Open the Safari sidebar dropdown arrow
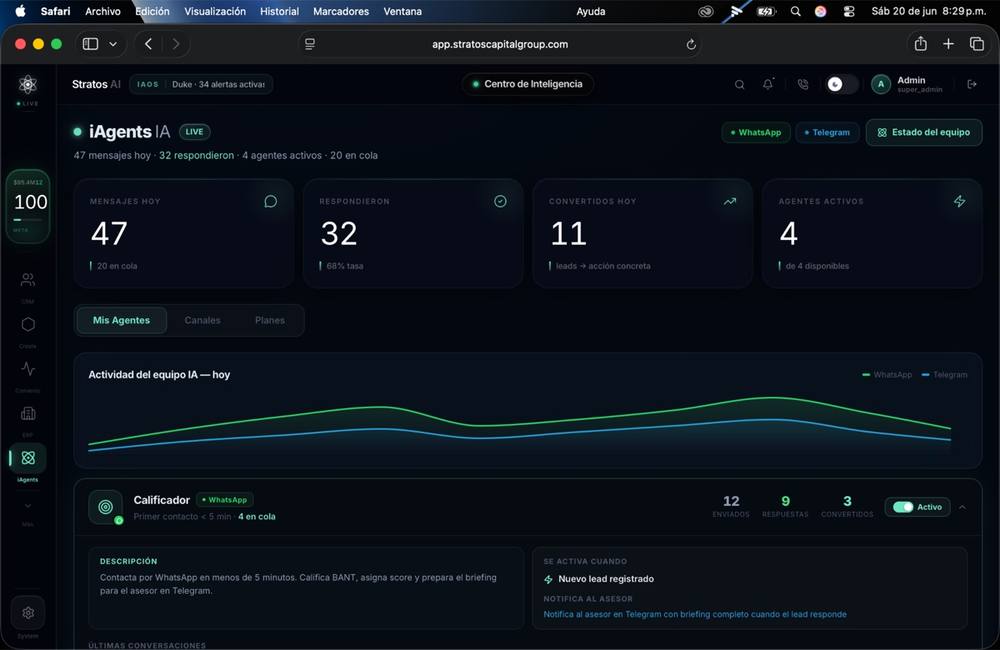Screen dimensions: 1000x650 click(x=113, y=44)
